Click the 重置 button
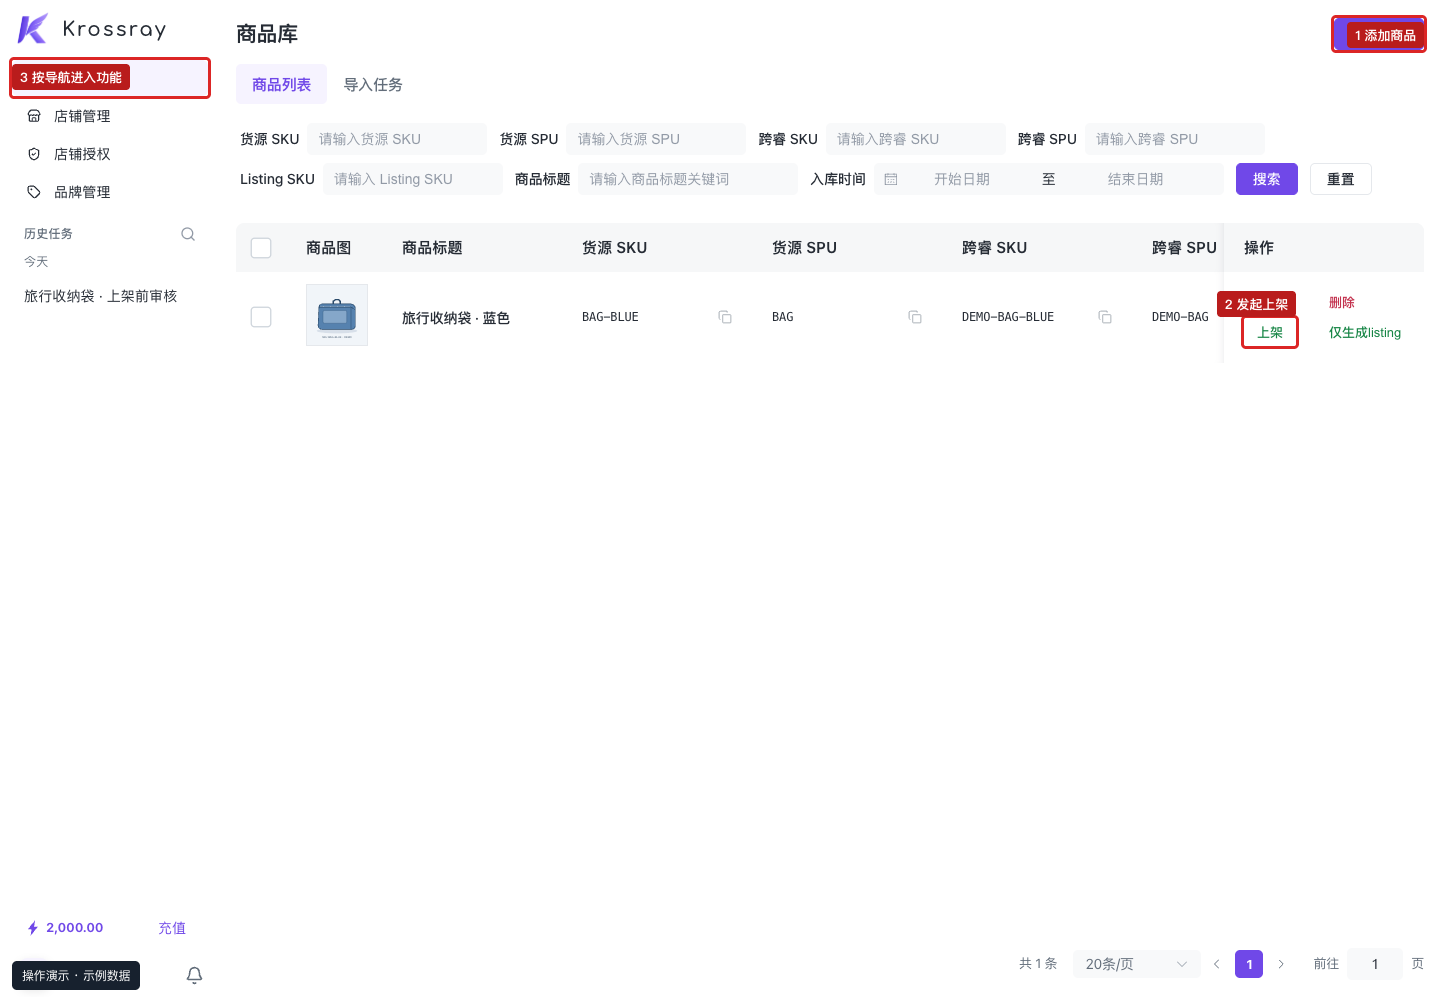The height and width of the screenshot is (1000, 1440). pyautogui.click(x=1340, y=179)
